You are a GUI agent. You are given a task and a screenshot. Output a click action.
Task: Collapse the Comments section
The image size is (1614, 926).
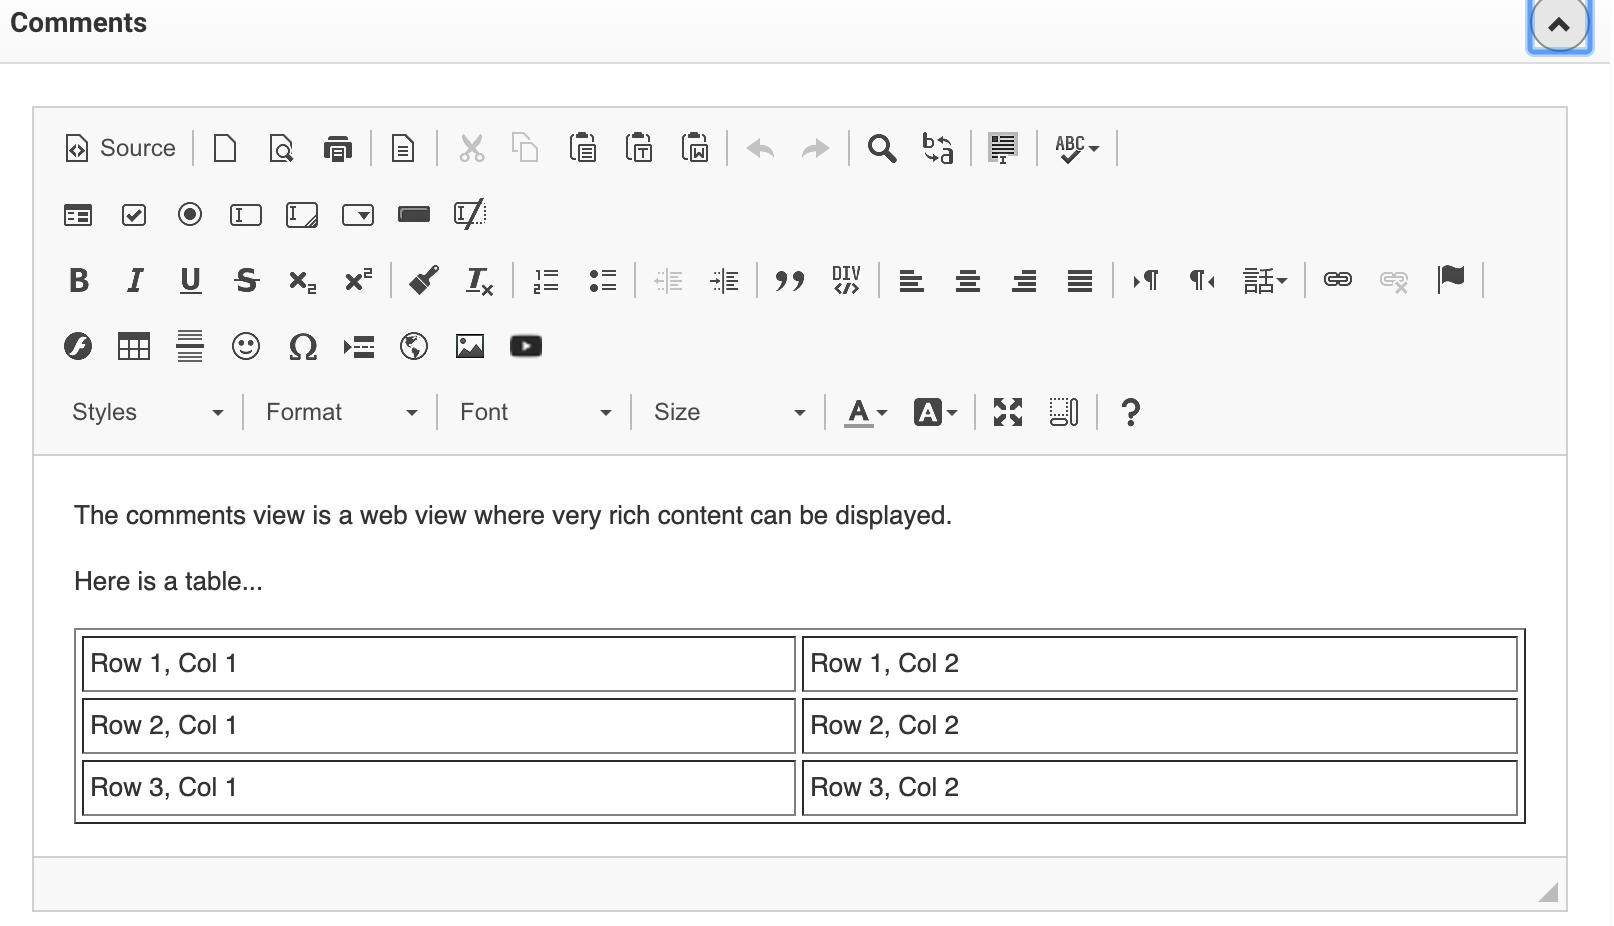[x=1559, y=25]
